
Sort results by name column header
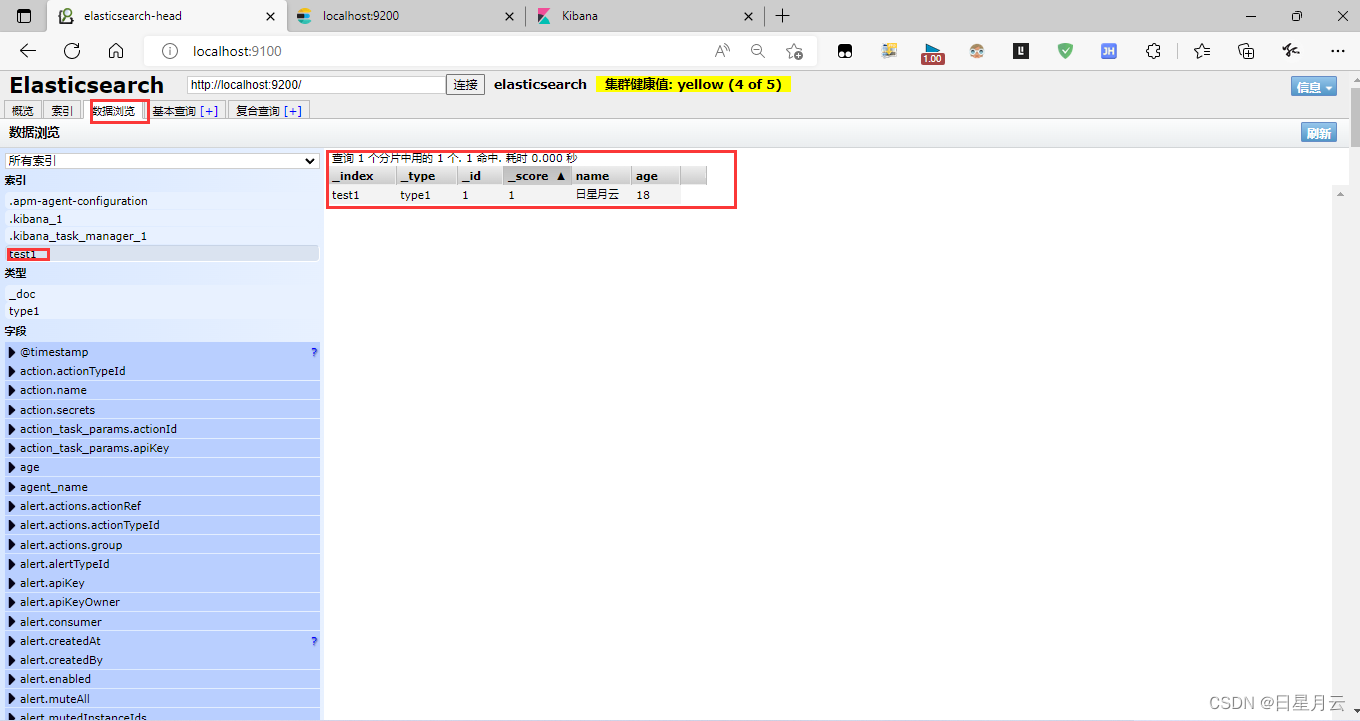click(x=602, y=176)
